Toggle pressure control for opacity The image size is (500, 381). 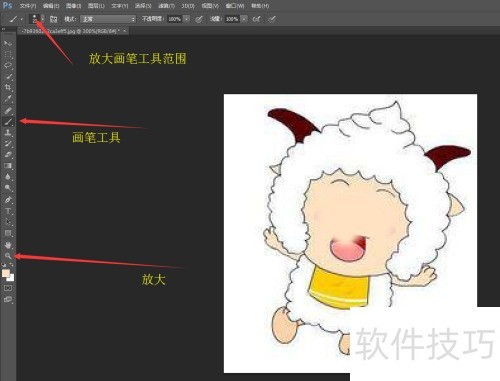pos(199,19)
